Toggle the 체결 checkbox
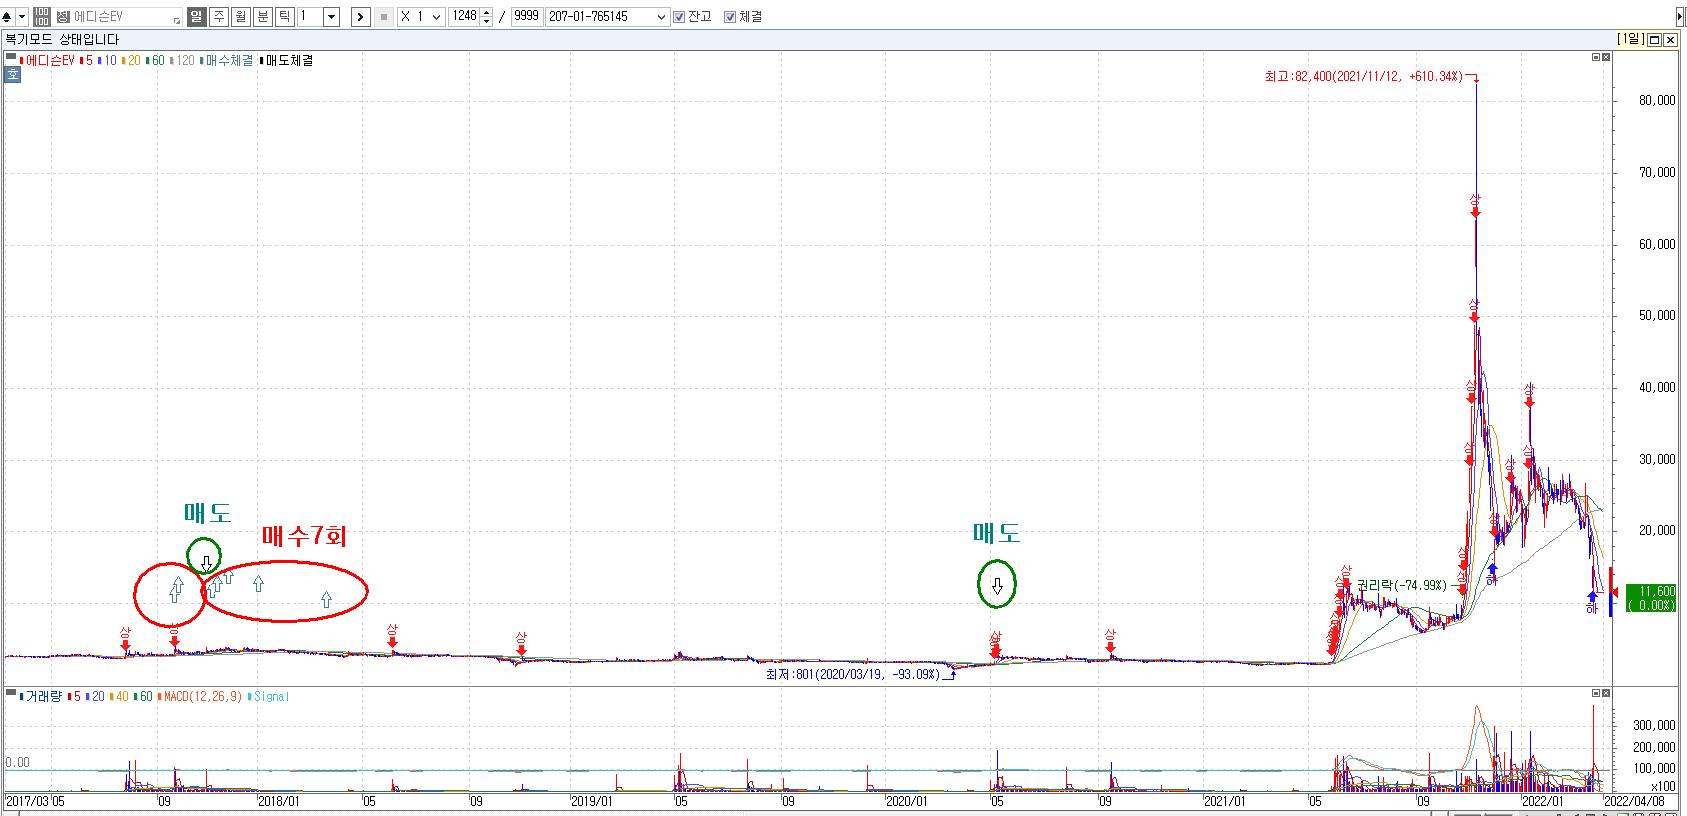Image resolution: width=1687 pixels, height=816 pixels. tap(730, 17)
